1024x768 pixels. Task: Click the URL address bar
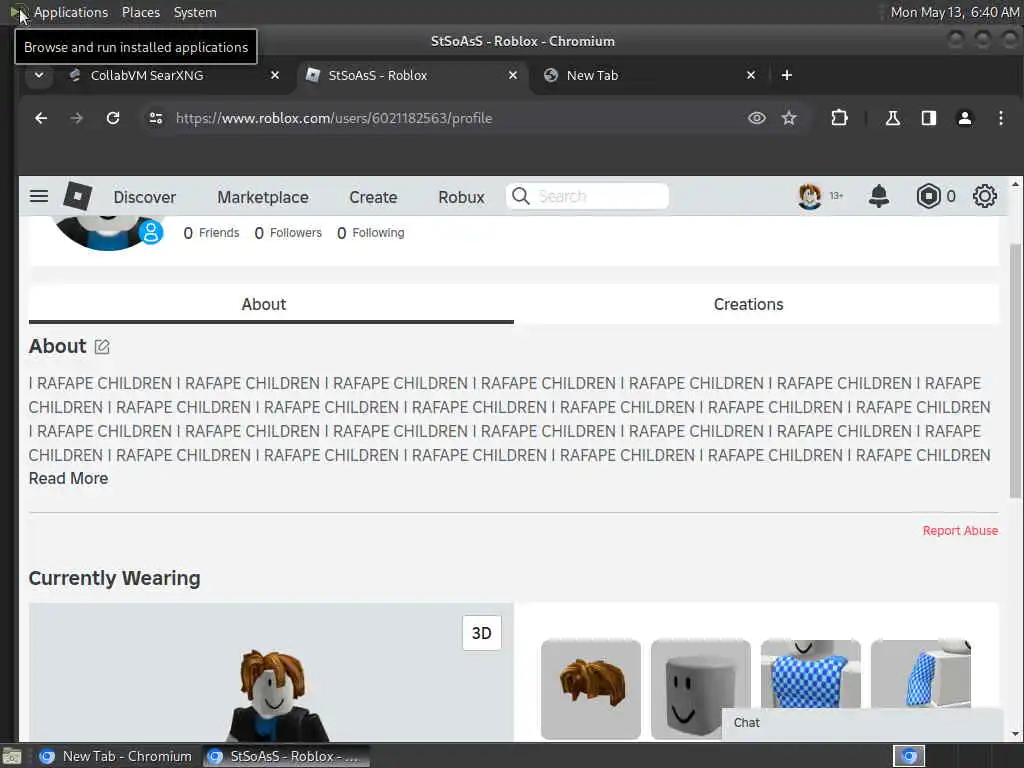(457, 118)
